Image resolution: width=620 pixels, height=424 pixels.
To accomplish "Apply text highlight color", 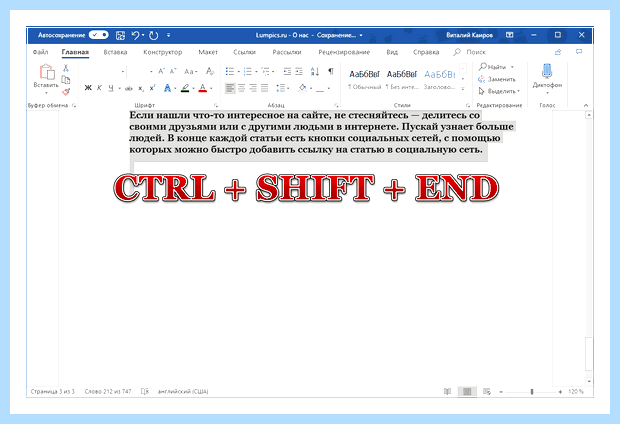I will [185, 88].
